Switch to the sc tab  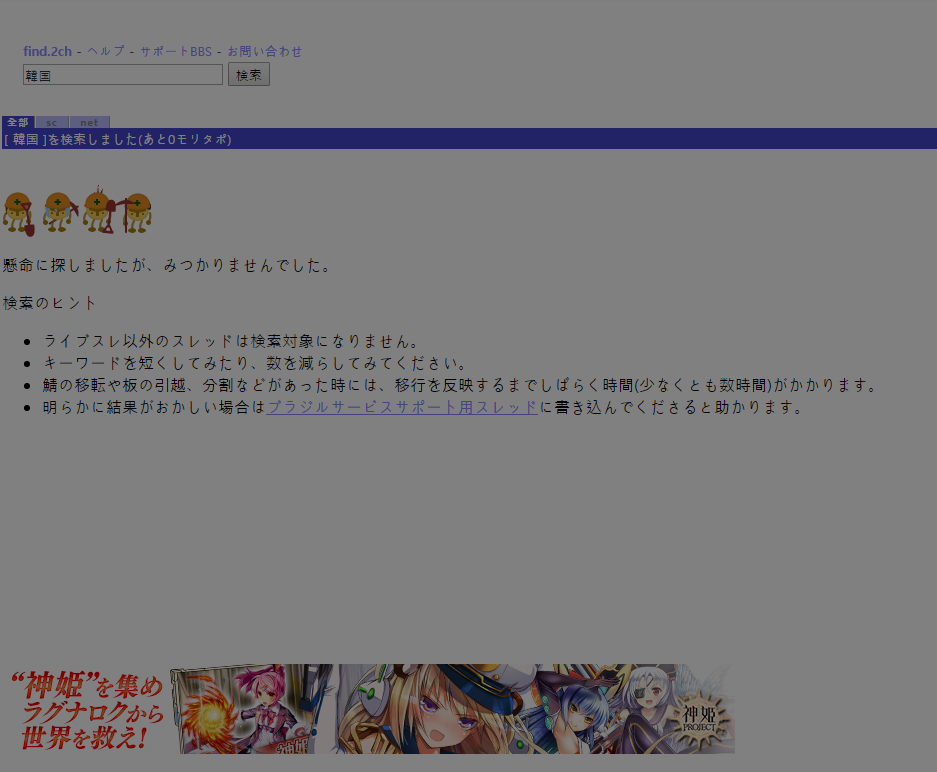tap(52, 122)
